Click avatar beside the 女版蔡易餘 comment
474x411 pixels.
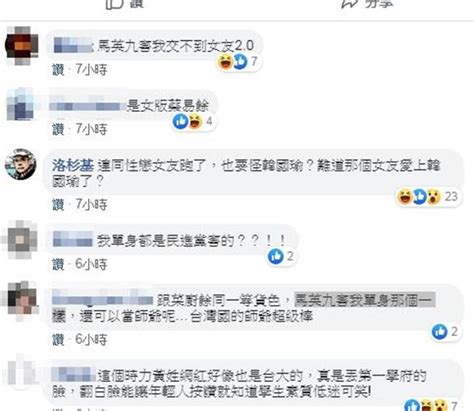click(21, 105)
